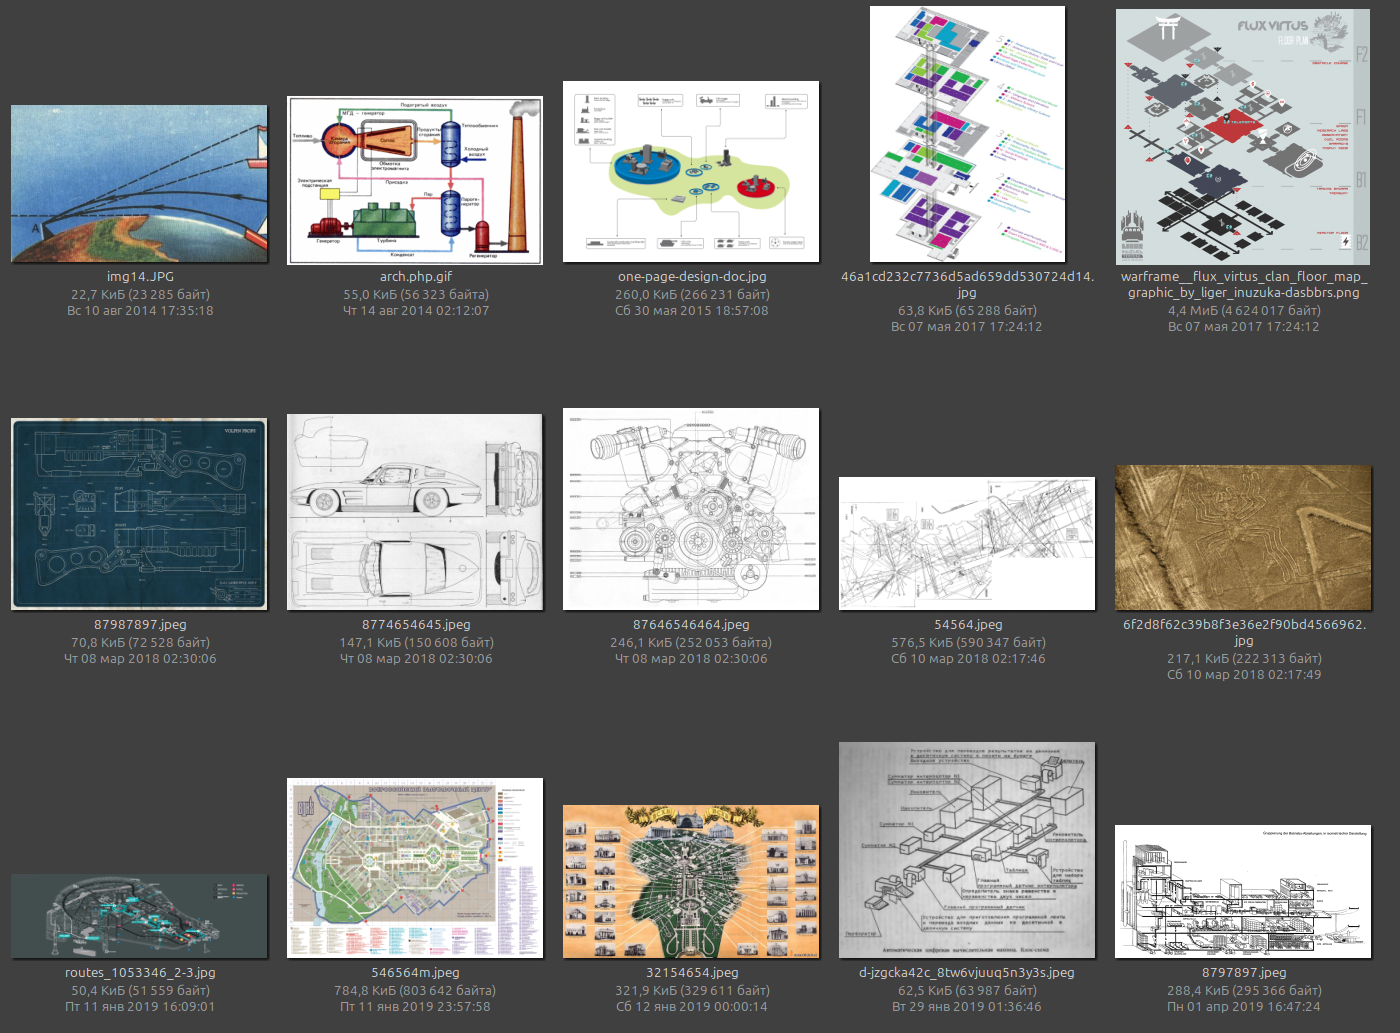The height and width of the screenshot is (1033, 1400).
Task: Select the file name one-page-design-doc.jpg
Action: pyautogui.click(x=692, y=277)
